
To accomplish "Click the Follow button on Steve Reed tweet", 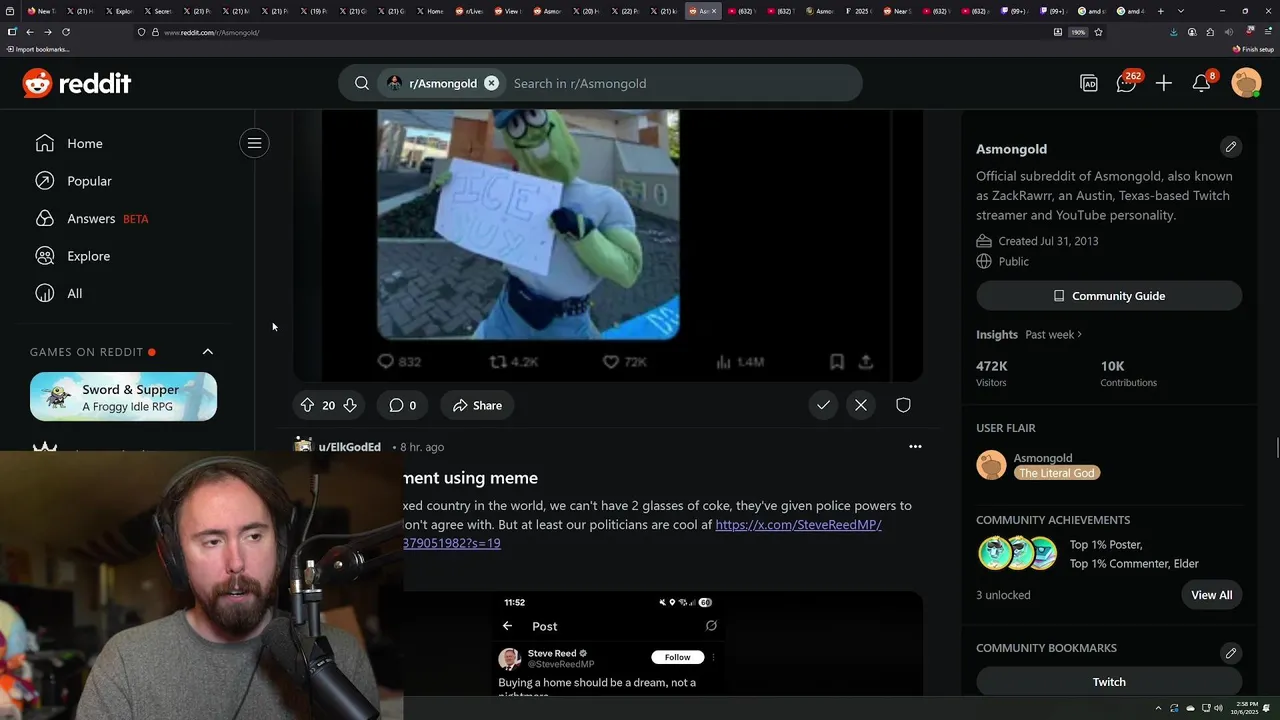I will [x=677, y=657].
